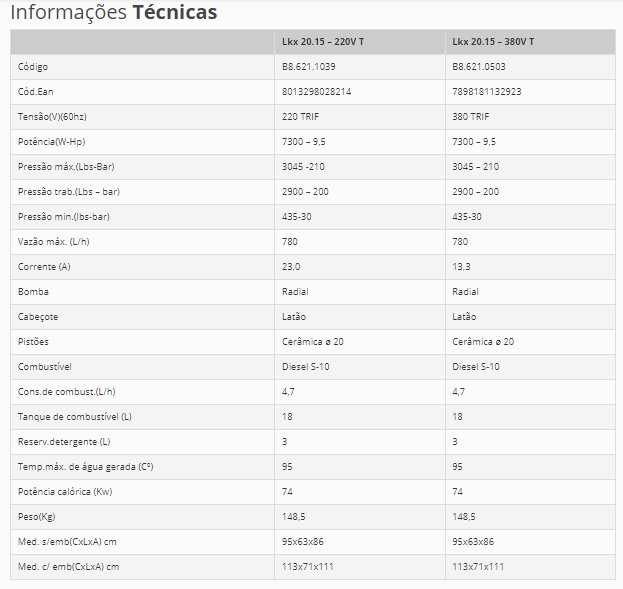Select the Lkx 20.15 – 380V T column header
The height and width of the screenshot is (589, 623).
pos(493,42)
